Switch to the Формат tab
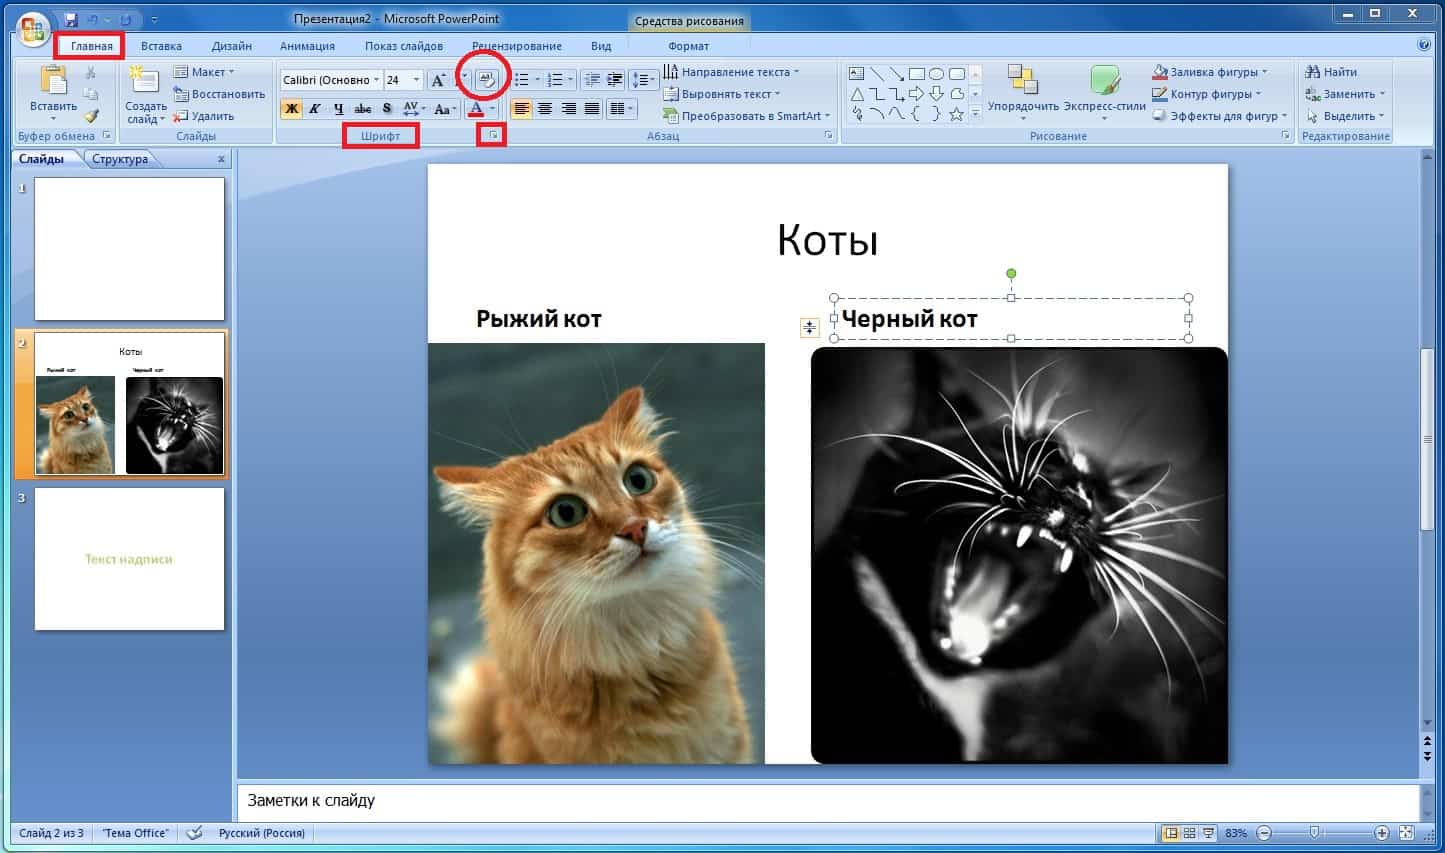1445x853 pixels. click(x=688, y=46)
